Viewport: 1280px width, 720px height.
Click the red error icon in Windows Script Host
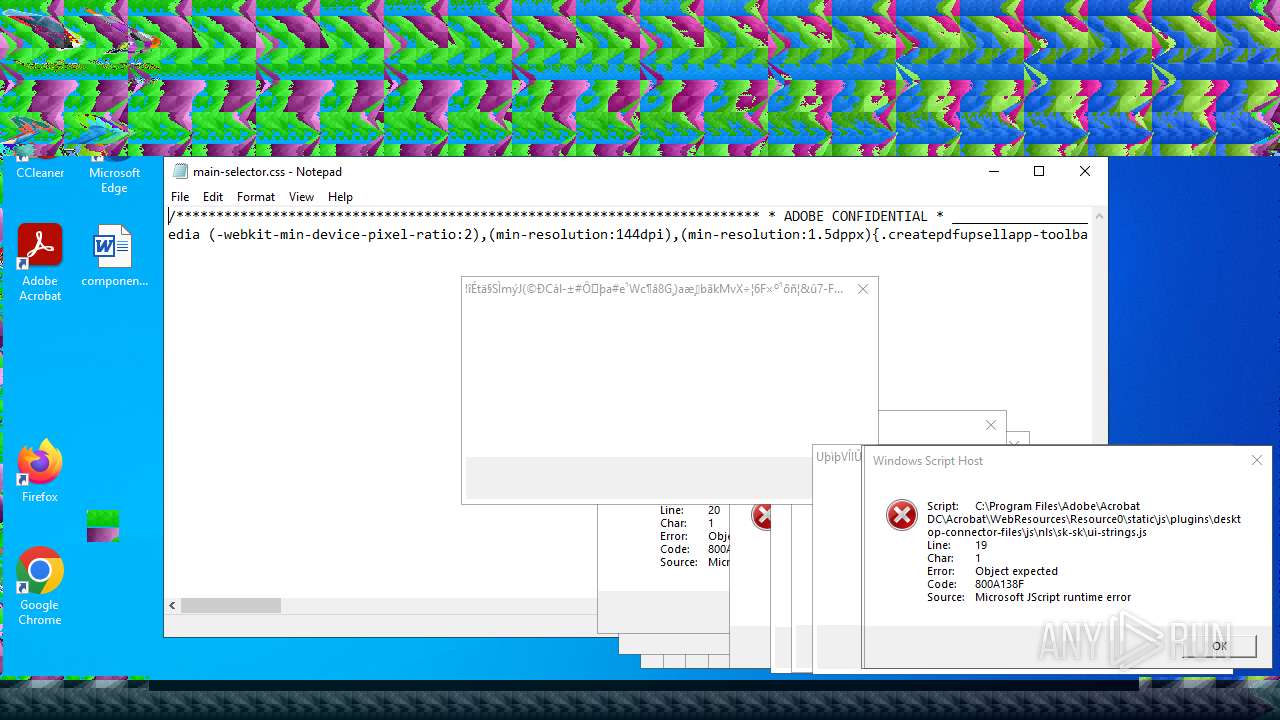click(x=902, y=515)
